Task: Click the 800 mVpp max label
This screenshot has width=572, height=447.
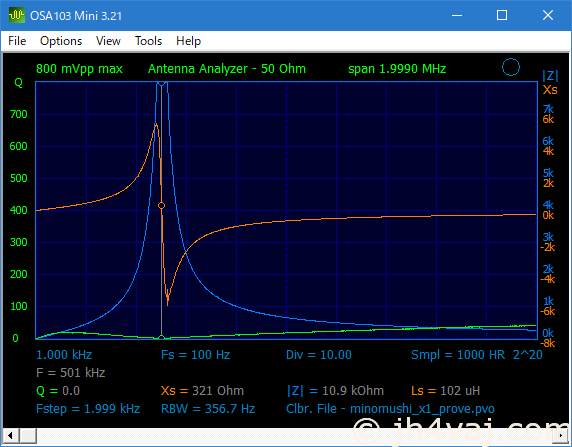Action: (79, 69)
